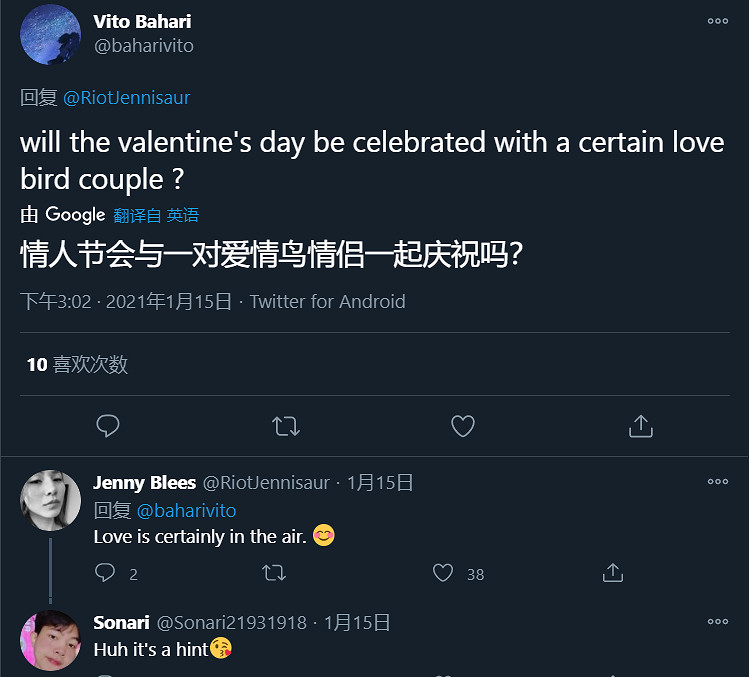Open the @baharivito mention in Jenny's reply
Screen dimensions: 749x677
(186, 511)
